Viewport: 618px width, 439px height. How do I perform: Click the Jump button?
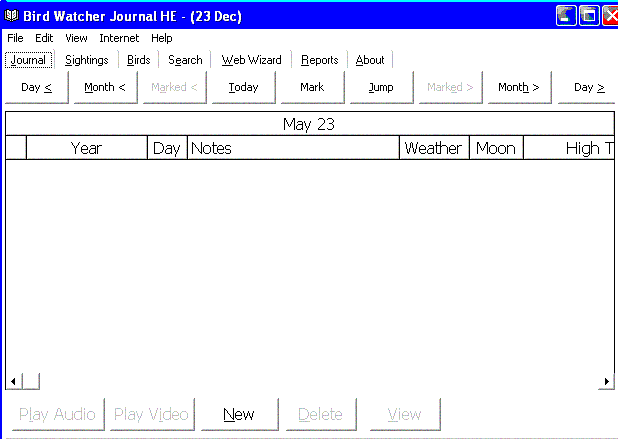tap(382, 87)
